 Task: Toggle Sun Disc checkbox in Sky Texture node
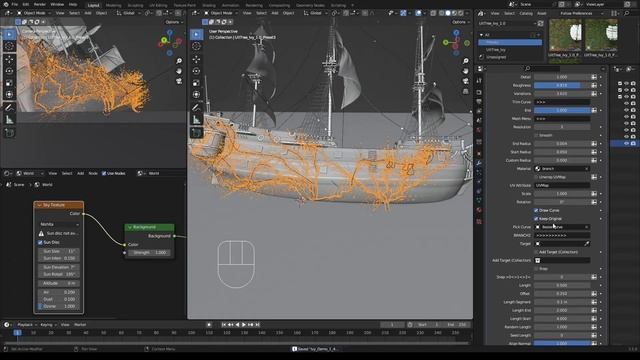pyautogui.click(x=40, y=242)
